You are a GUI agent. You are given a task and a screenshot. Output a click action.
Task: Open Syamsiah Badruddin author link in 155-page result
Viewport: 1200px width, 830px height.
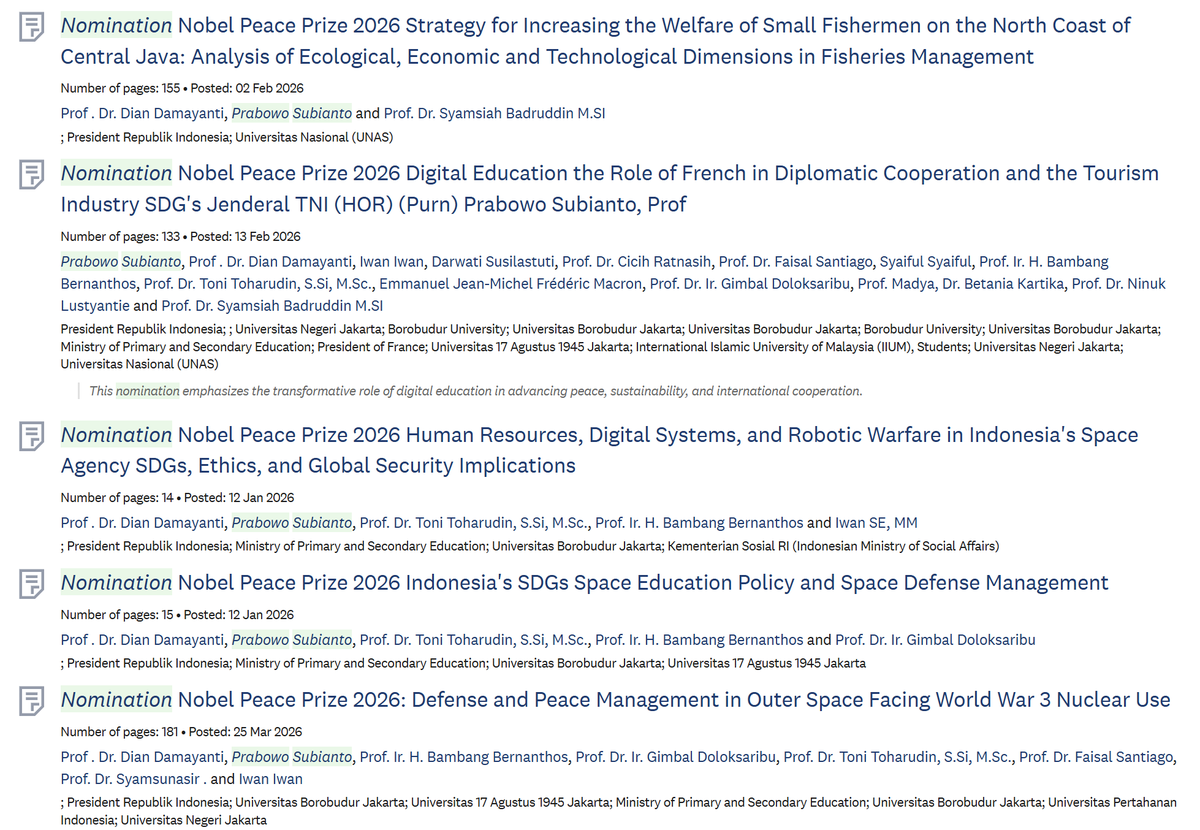495,113
